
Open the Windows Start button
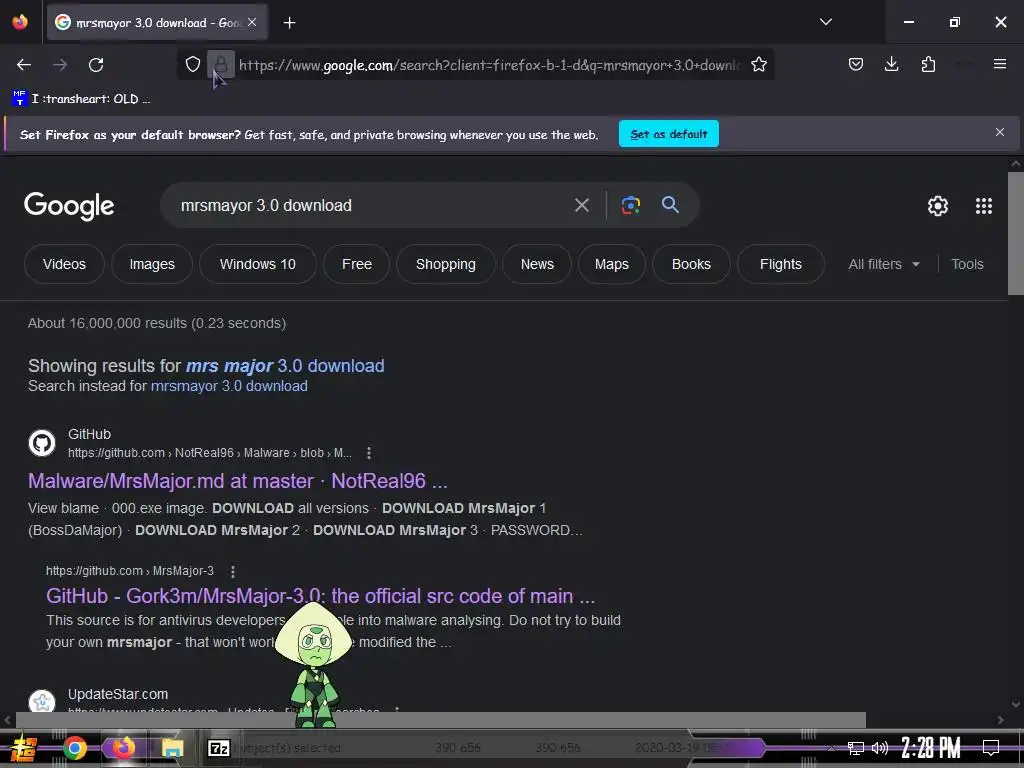(23, 748)
